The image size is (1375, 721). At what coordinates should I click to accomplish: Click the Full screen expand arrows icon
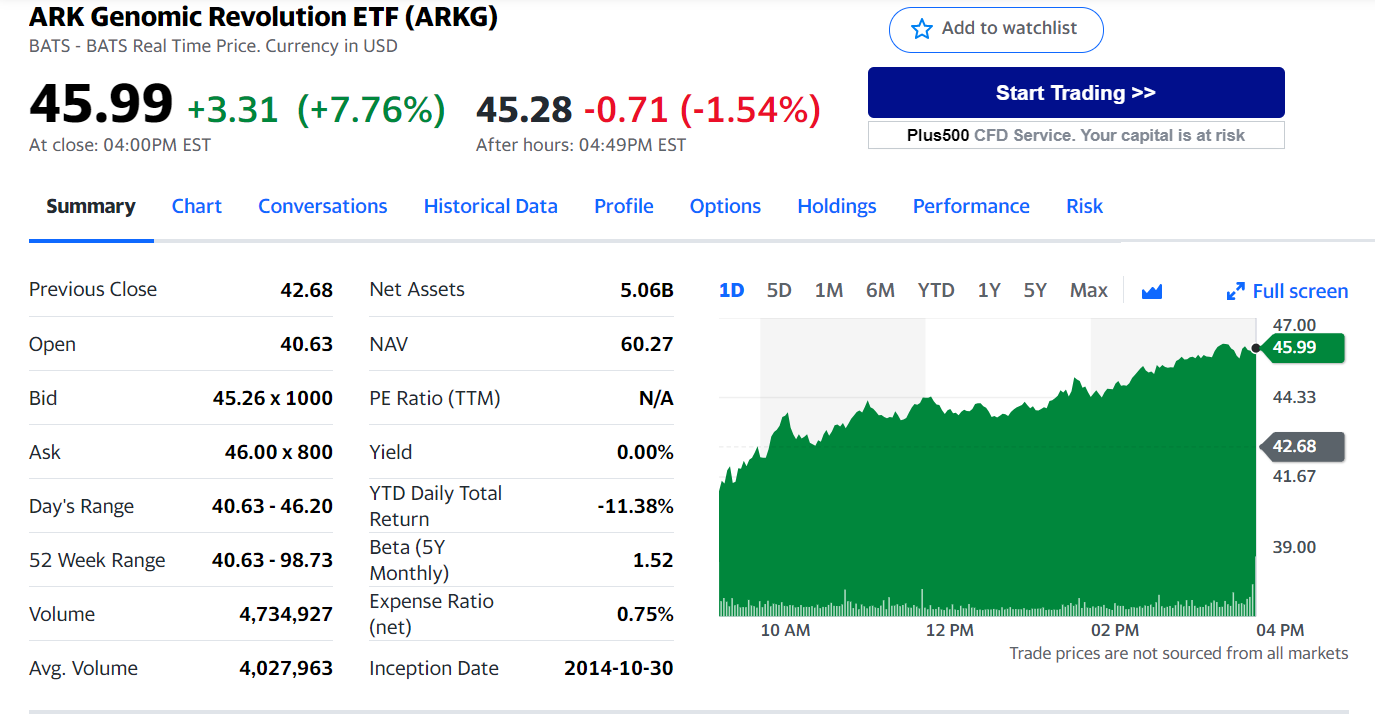[x=1236, y=292]
